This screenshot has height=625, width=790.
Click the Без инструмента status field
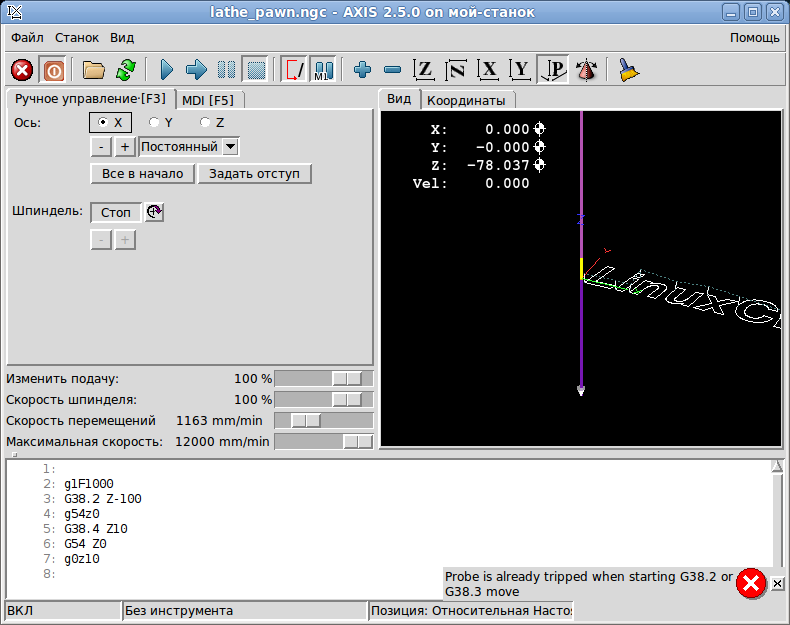(x=244, y=611)
